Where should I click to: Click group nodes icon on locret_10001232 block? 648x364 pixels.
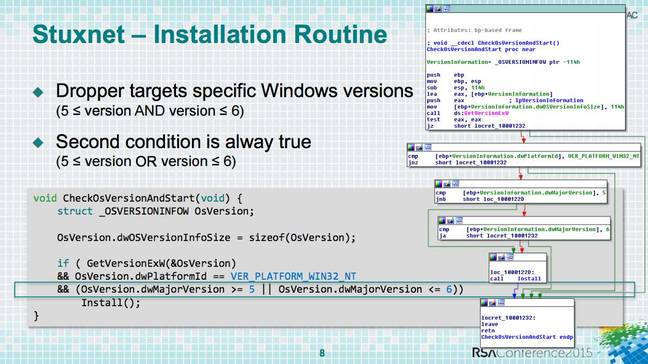(501, 302)
